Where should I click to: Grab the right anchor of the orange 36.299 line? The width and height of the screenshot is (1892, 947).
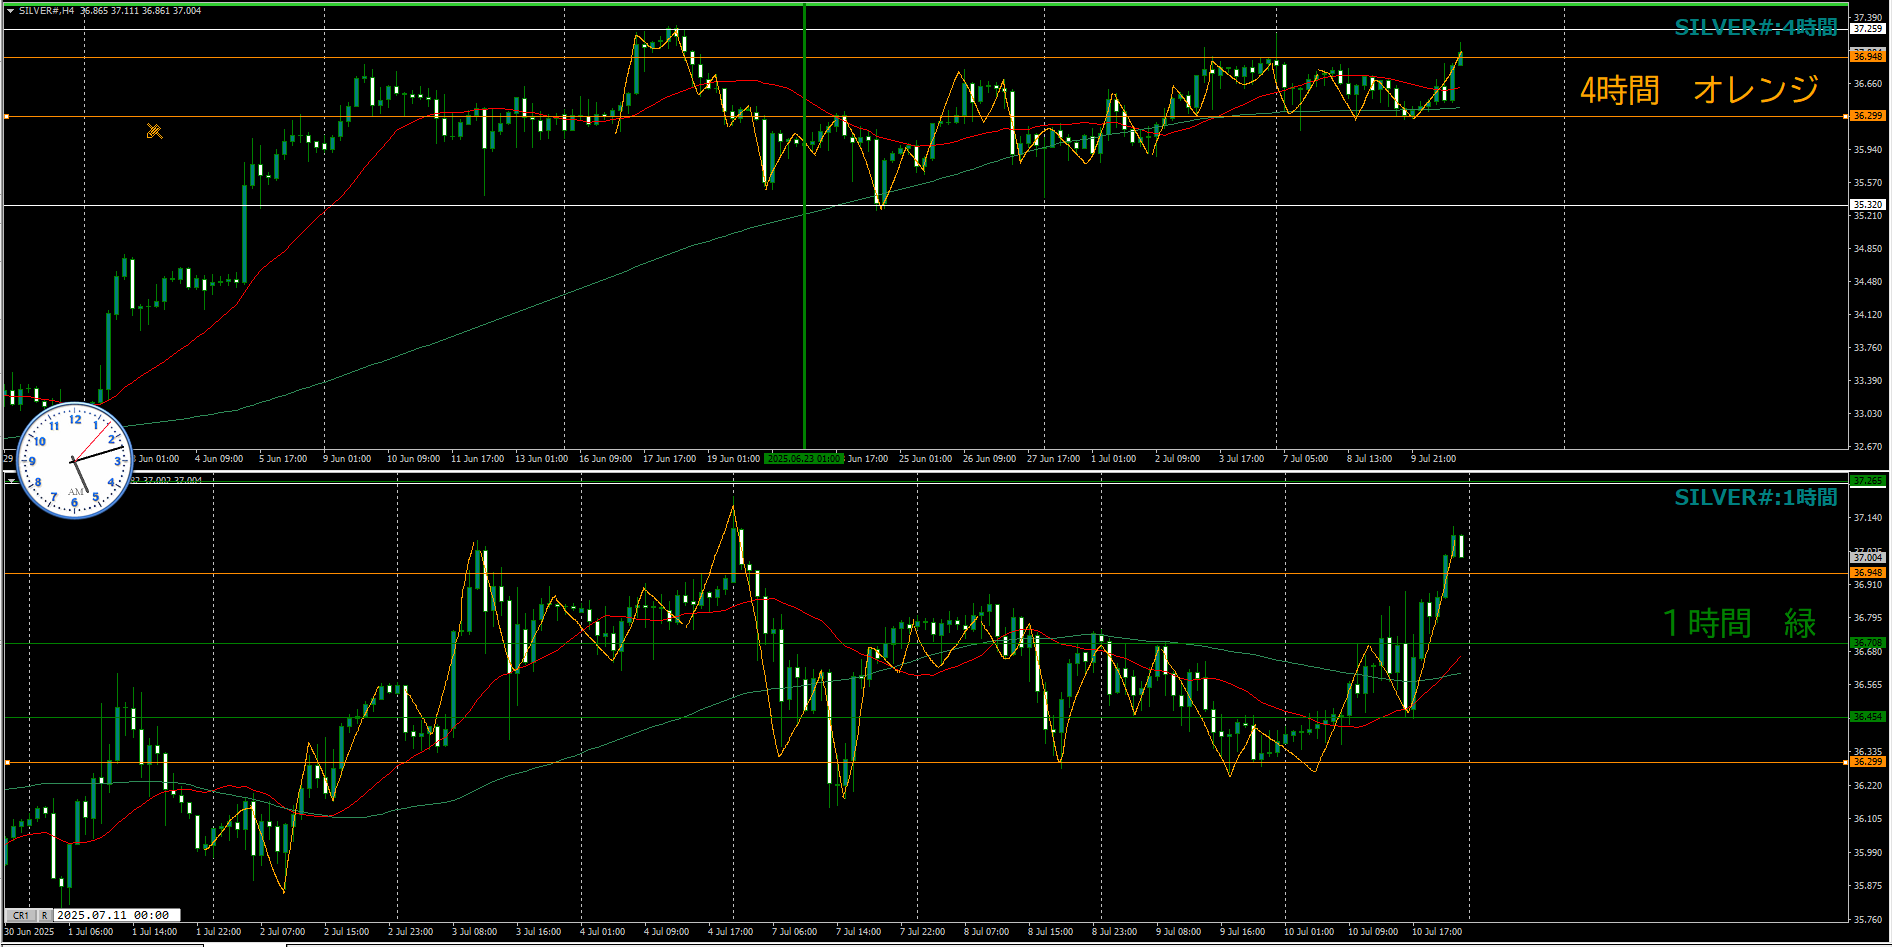1845,117
